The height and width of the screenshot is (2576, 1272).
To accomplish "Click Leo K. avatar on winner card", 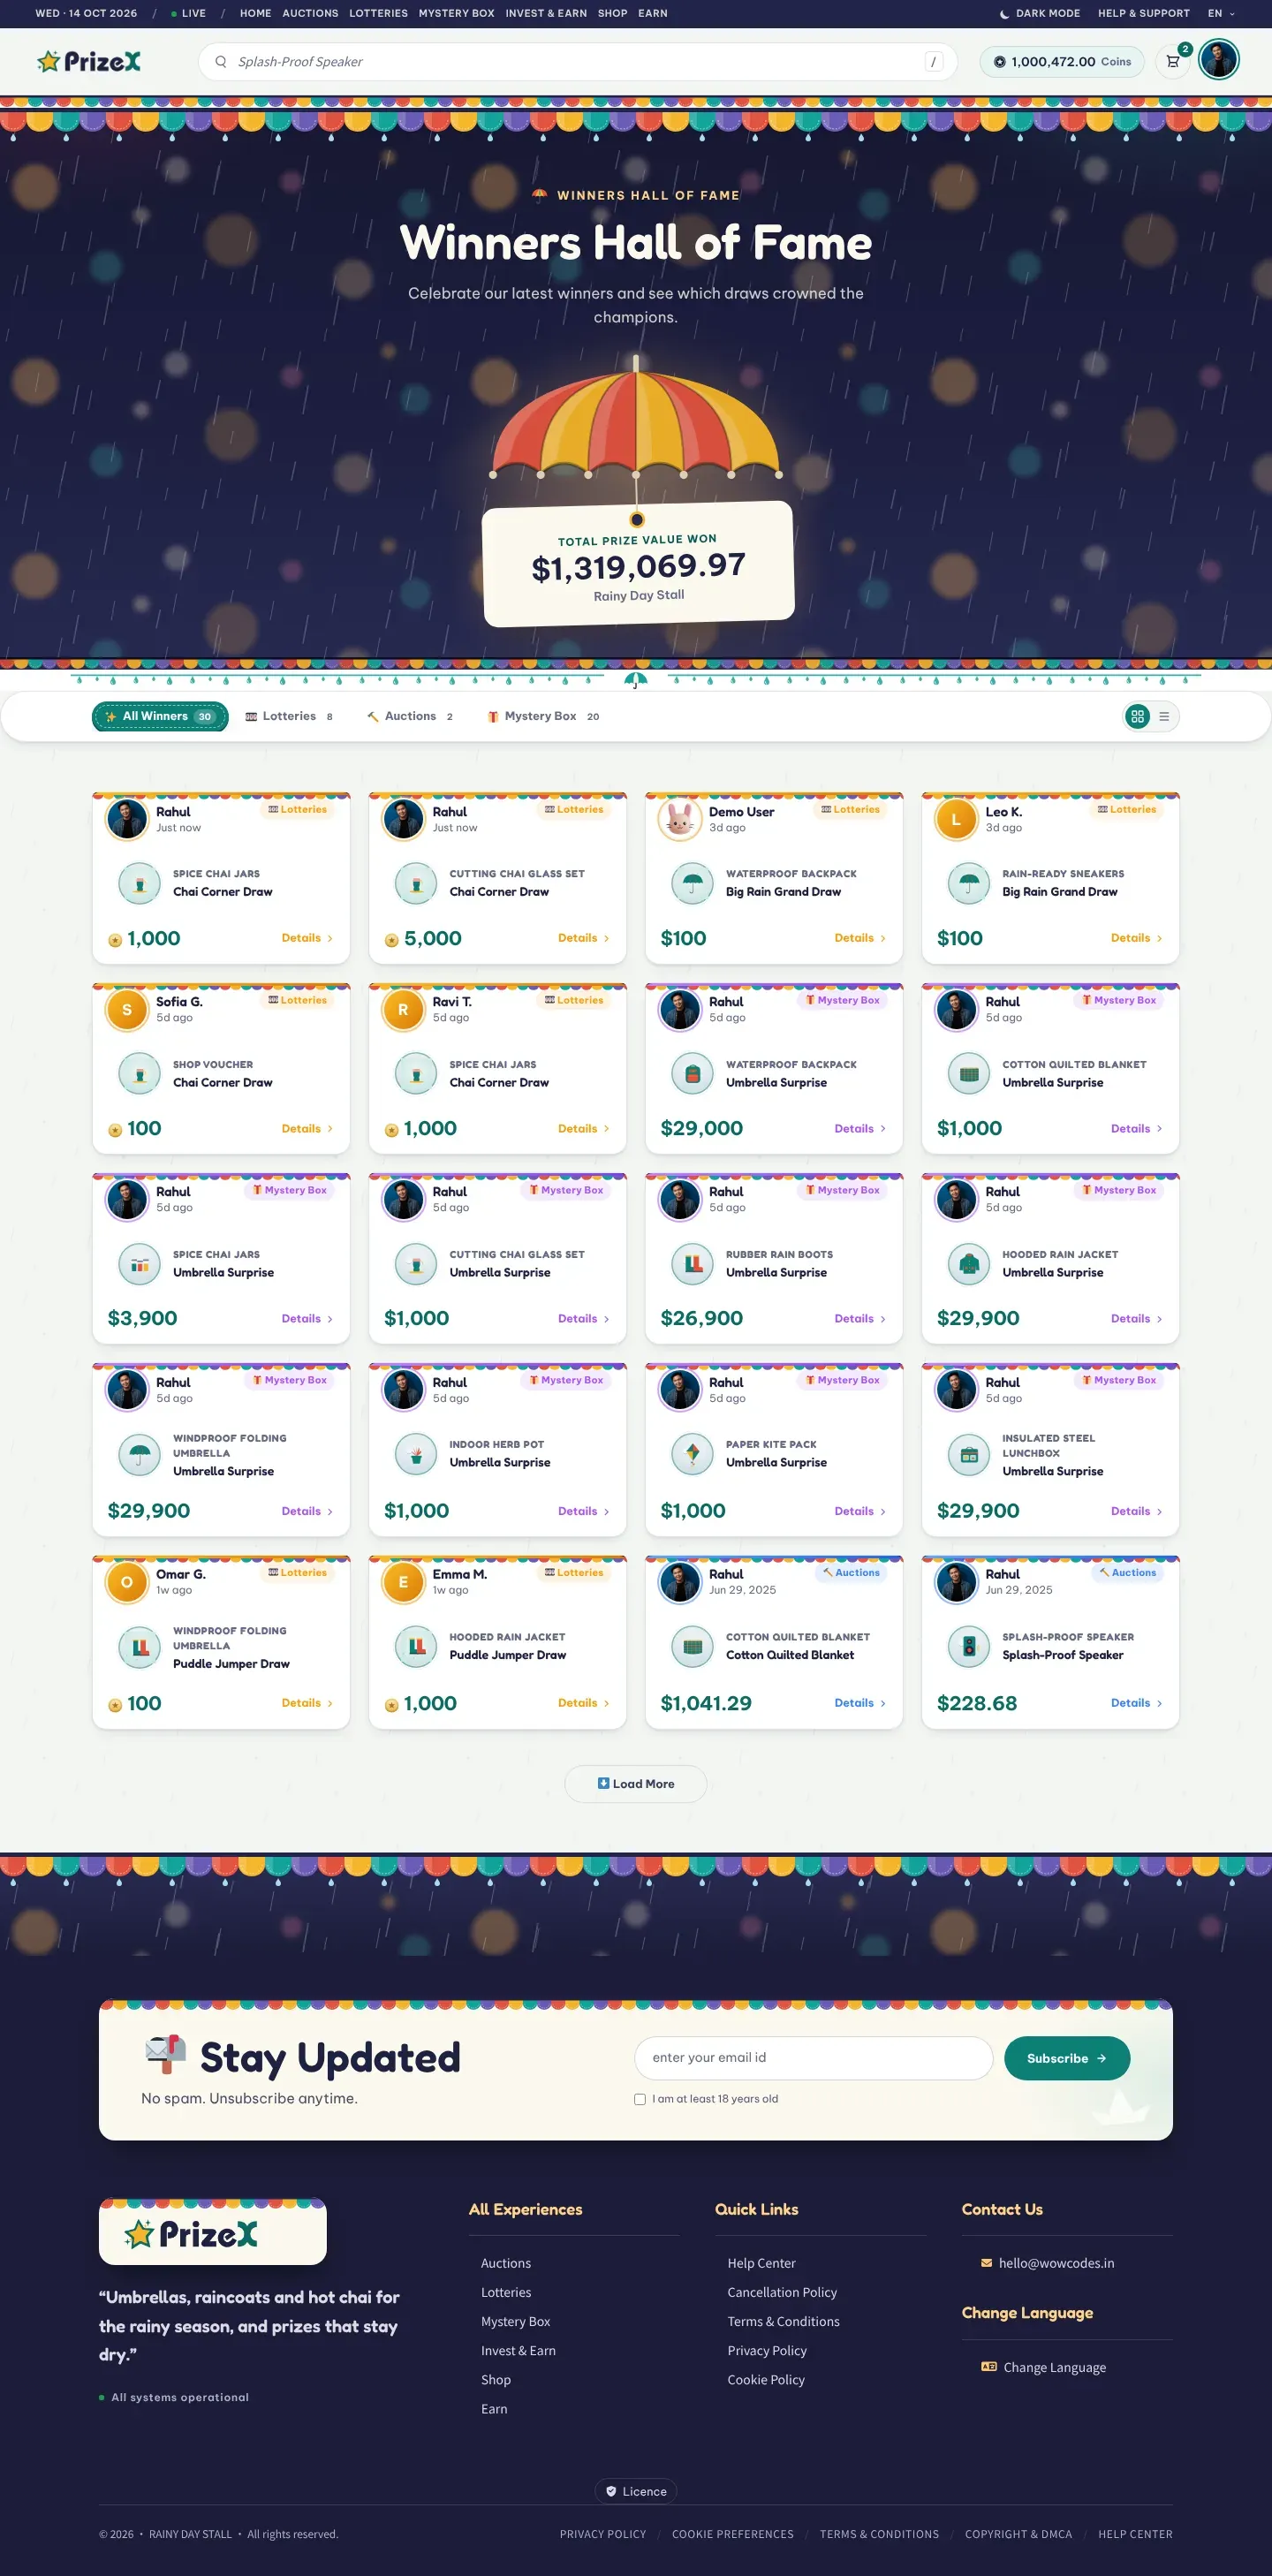I will click(956, 820).
